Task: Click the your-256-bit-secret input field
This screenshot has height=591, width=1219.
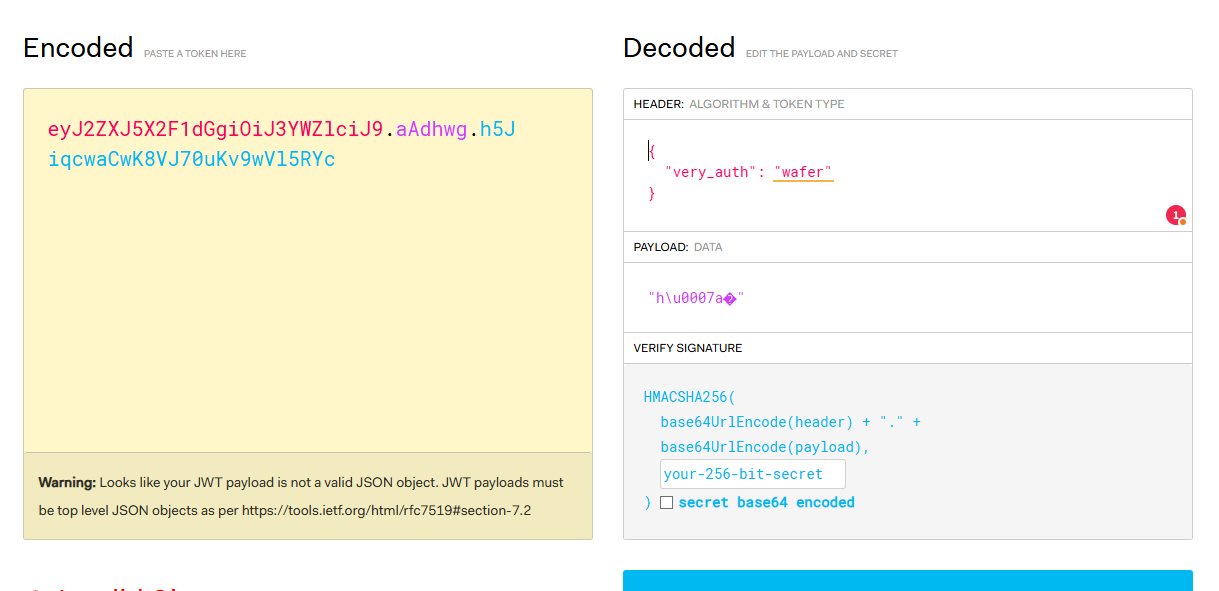Action: [752, 474]
